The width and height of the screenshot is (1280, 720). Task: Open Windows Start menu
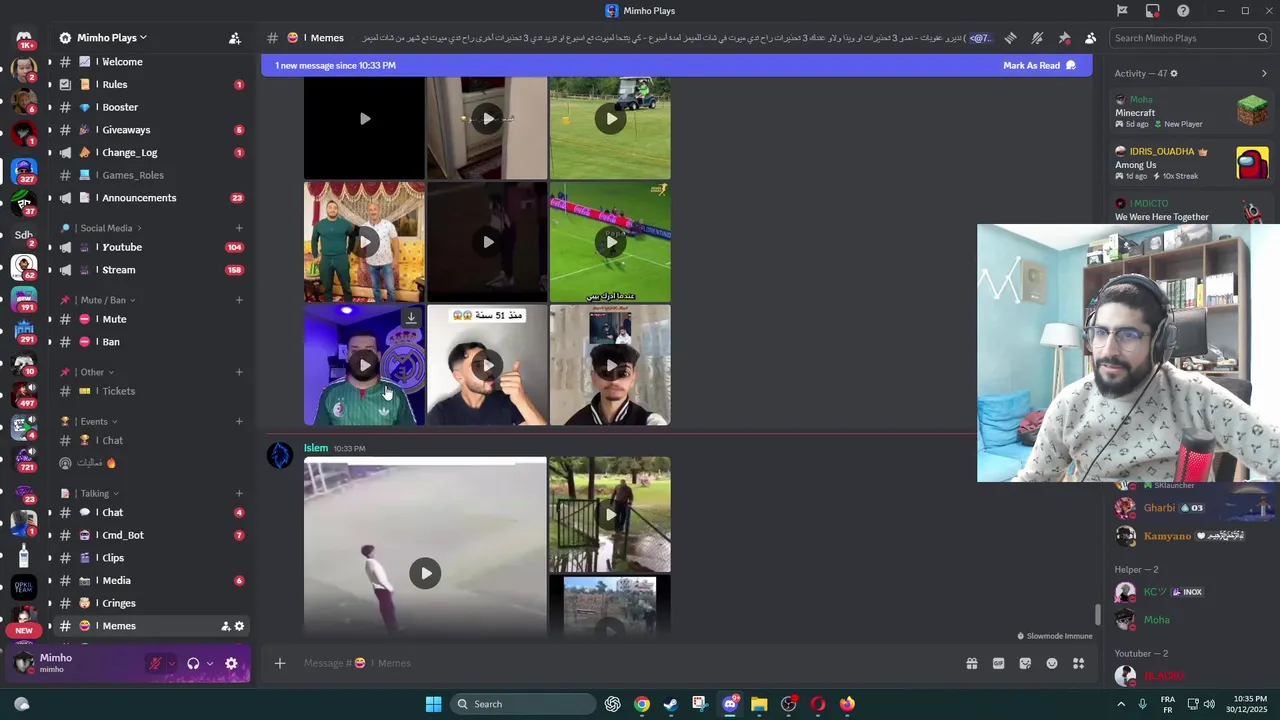(x=433, y=704)
